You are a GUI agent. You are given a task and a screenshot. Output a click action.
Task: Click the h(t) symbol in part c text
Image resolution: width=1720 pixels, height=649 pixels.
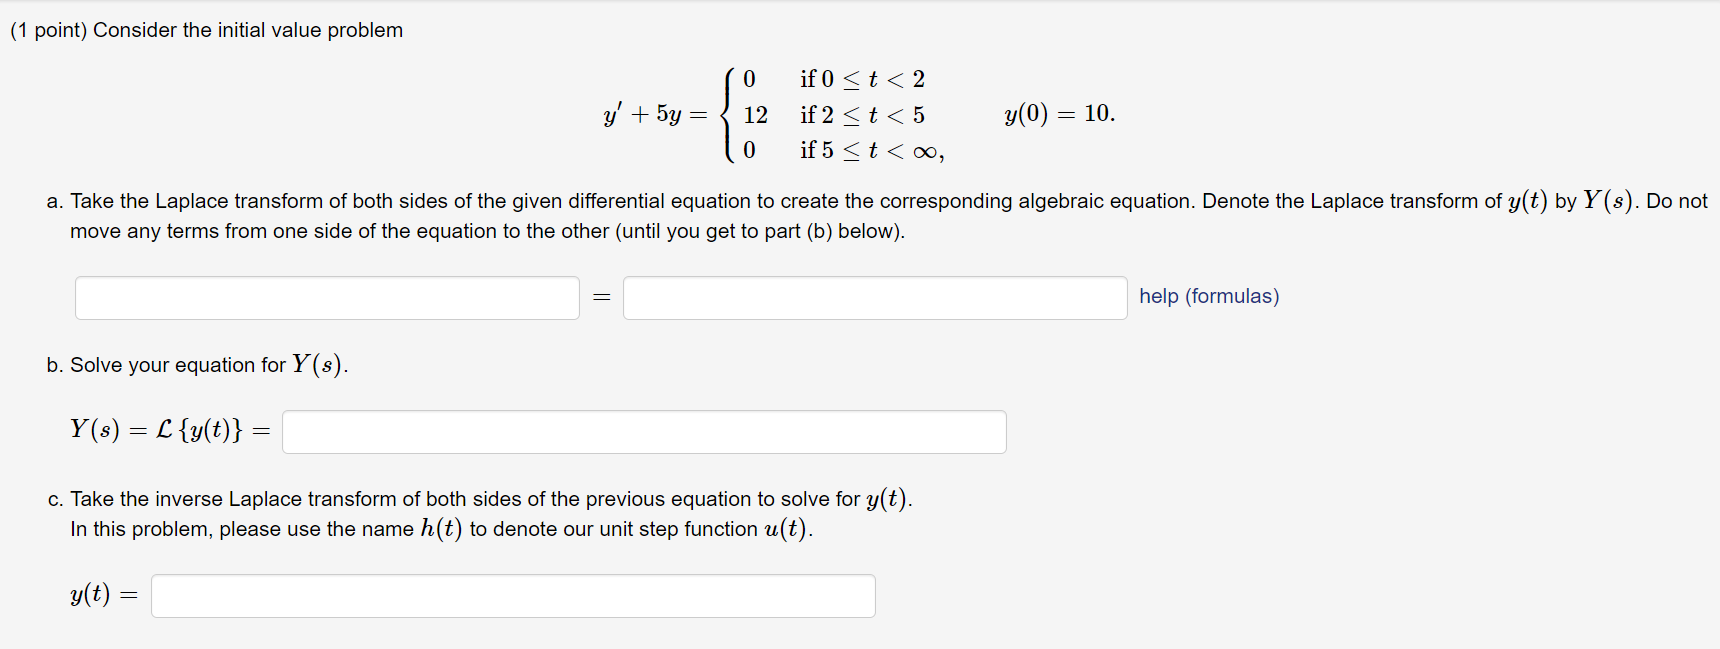click(441, 529)
